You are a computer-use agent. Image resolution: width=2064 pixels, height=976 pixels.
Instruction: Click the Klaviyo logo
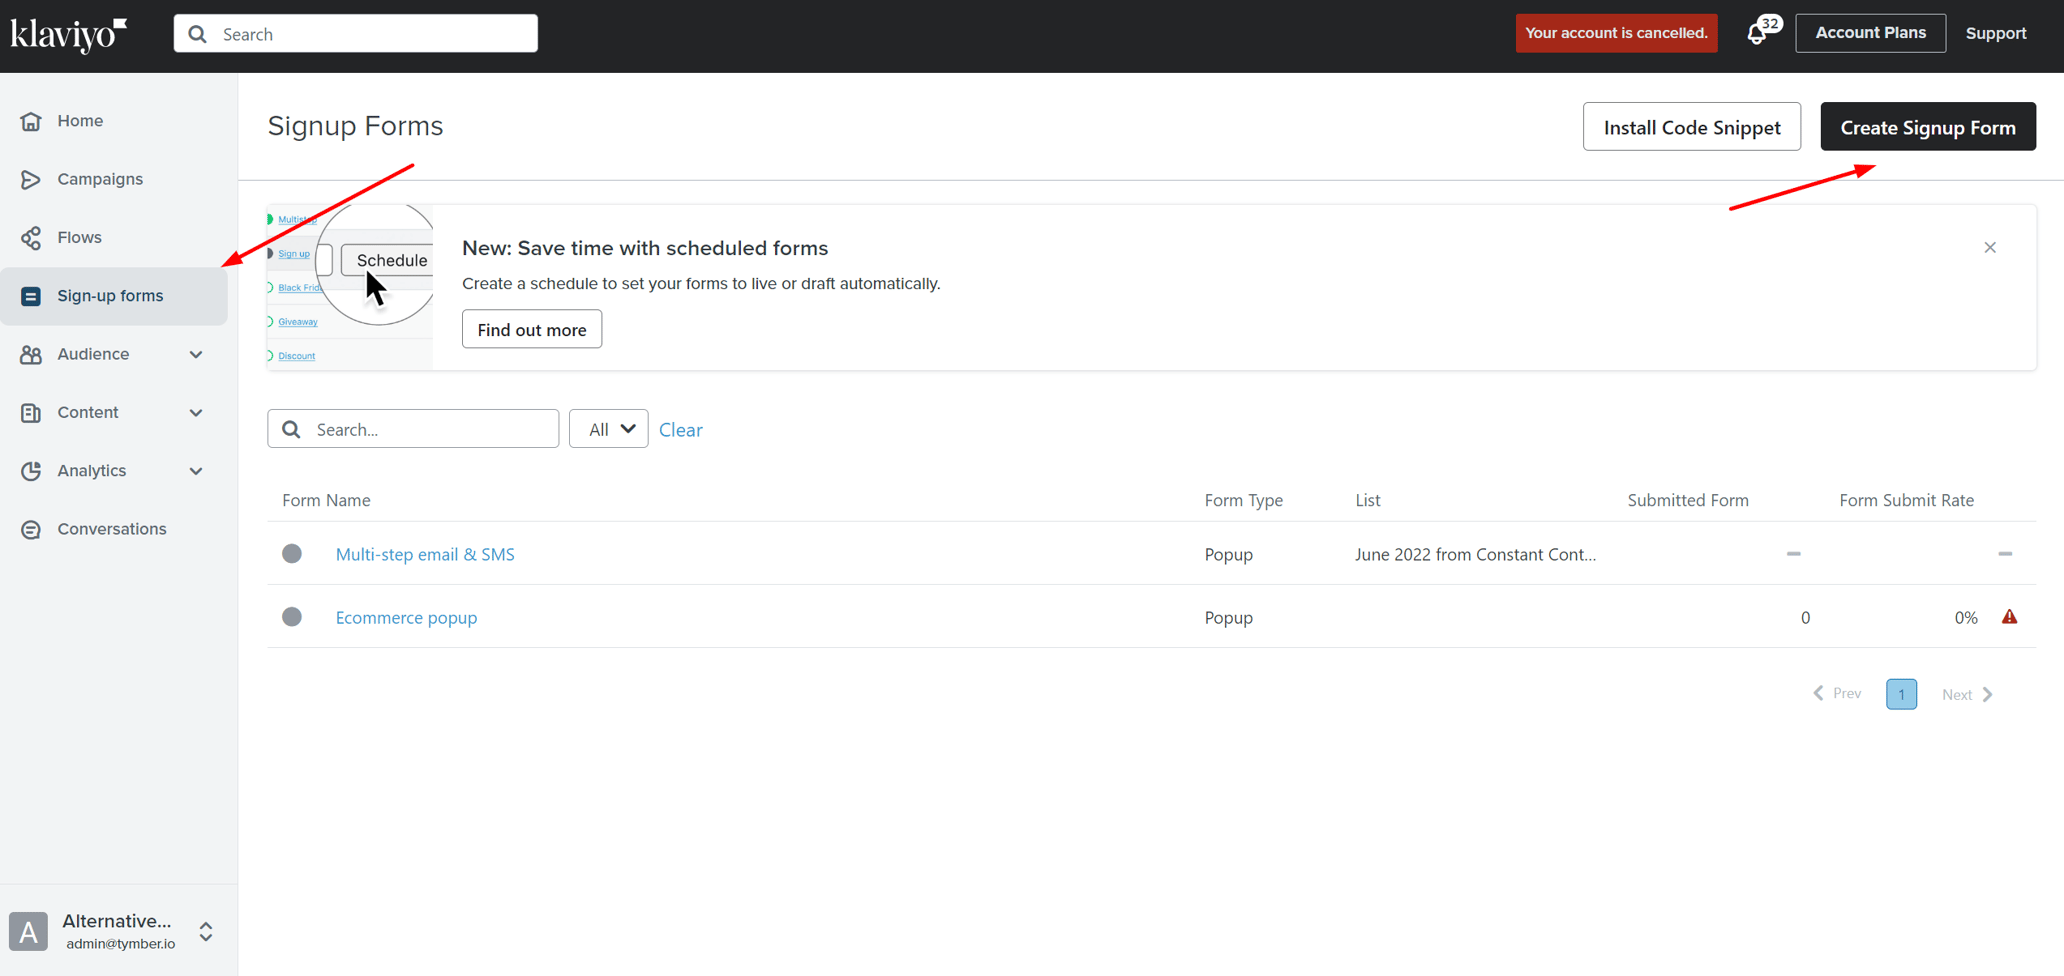click(x=66, y=35)
